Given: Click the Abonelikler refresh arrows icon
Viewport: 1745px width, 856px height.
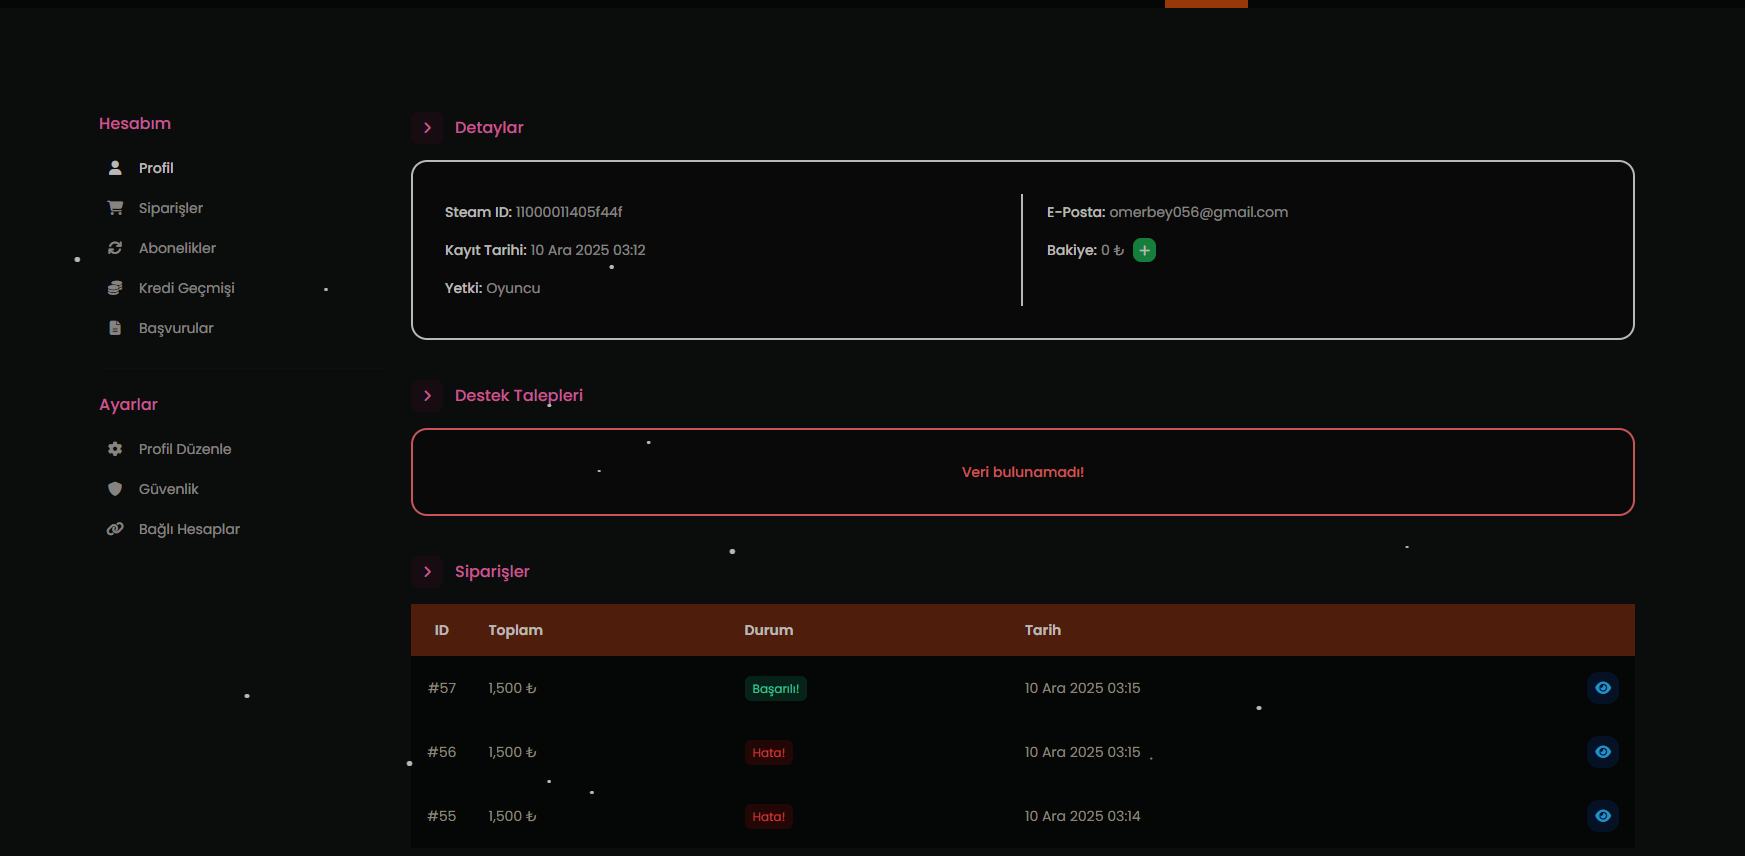Looking at the screenshot, I should [x=115, y=248].
